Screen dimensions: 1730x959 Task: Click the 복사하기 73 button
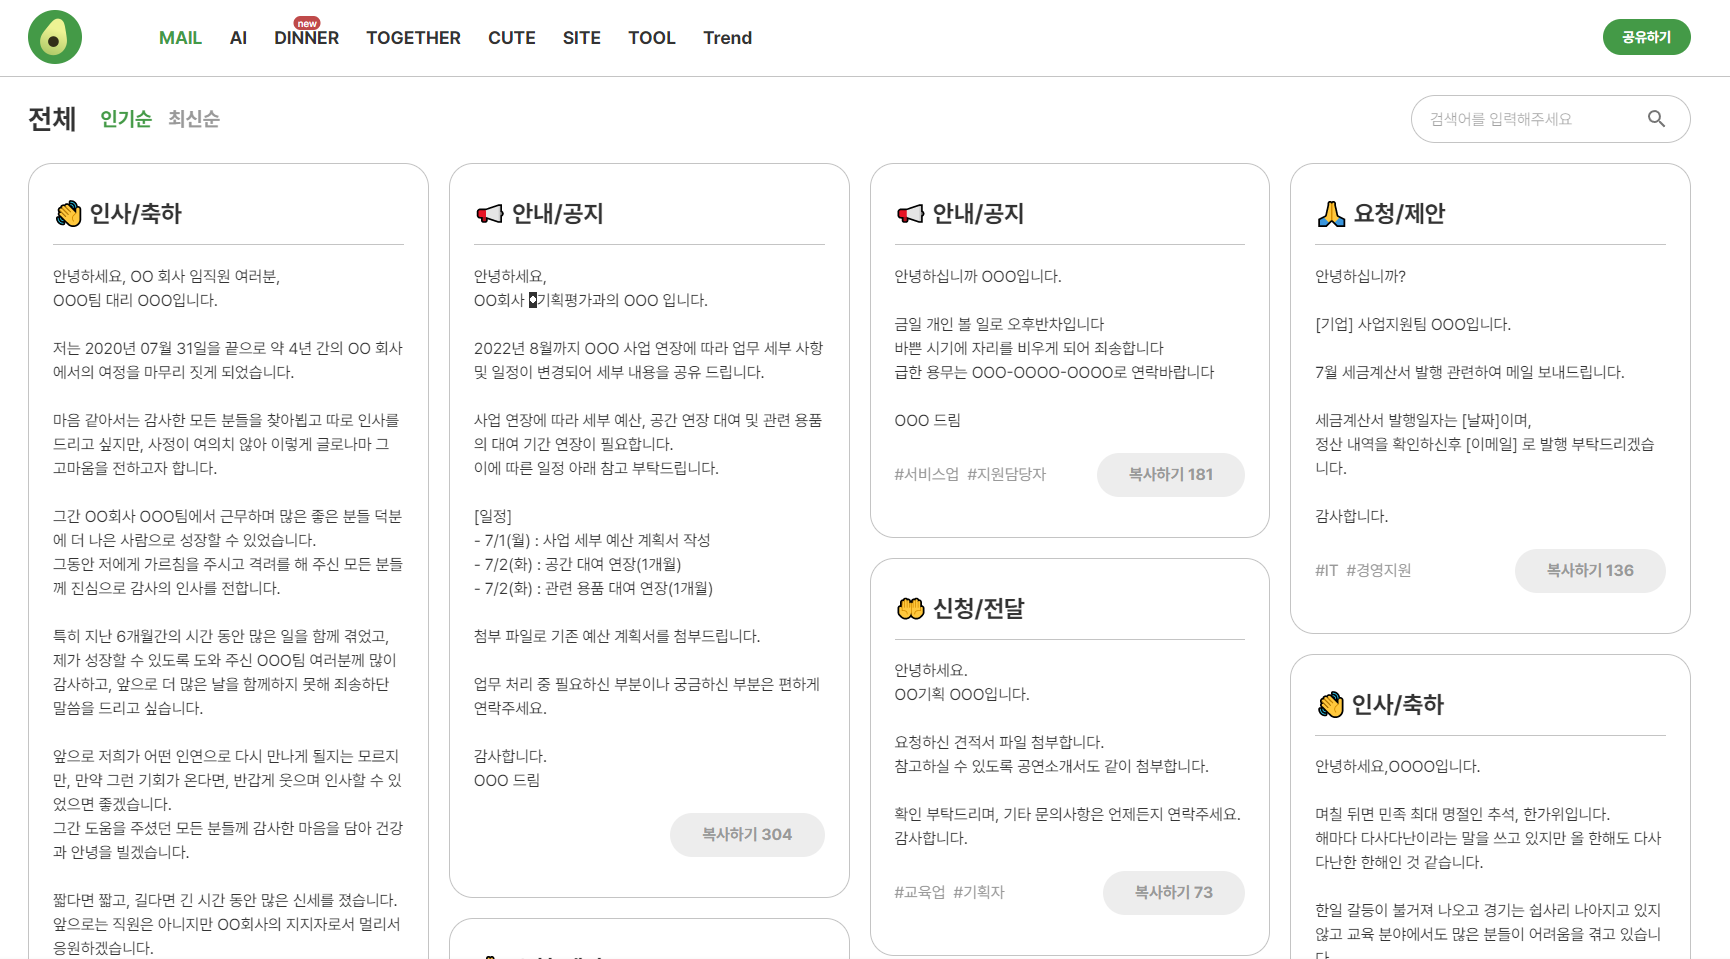pyautogui.click(x=1174, y=893)
